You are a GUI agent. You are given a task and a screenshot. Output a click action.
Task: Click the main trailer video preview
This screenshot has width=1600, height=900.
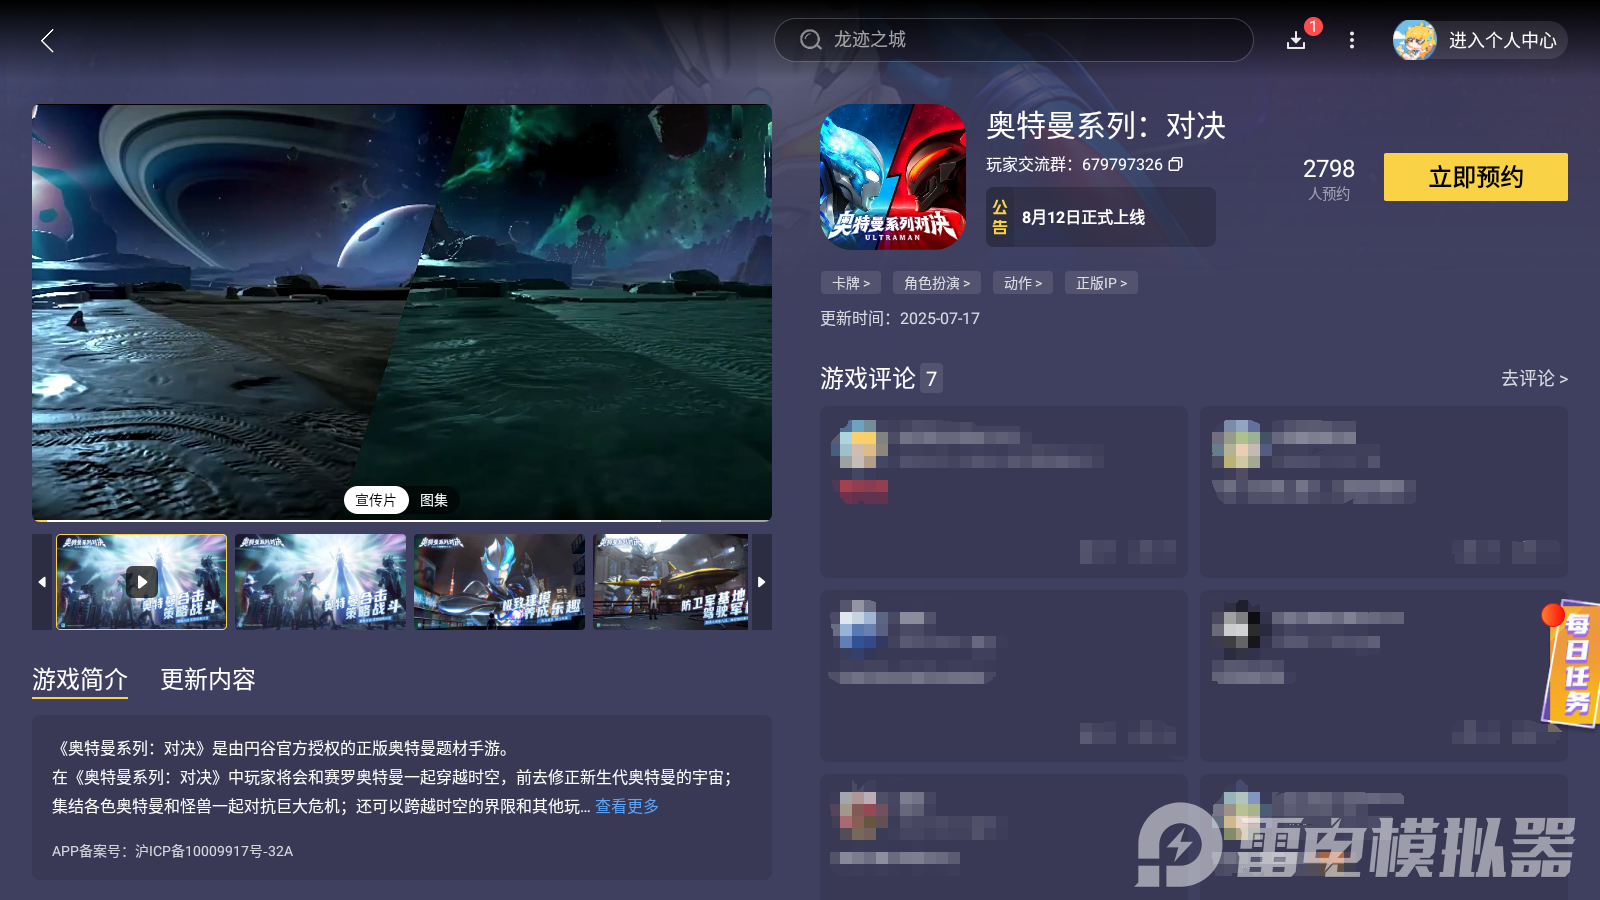tap(402, 312)
